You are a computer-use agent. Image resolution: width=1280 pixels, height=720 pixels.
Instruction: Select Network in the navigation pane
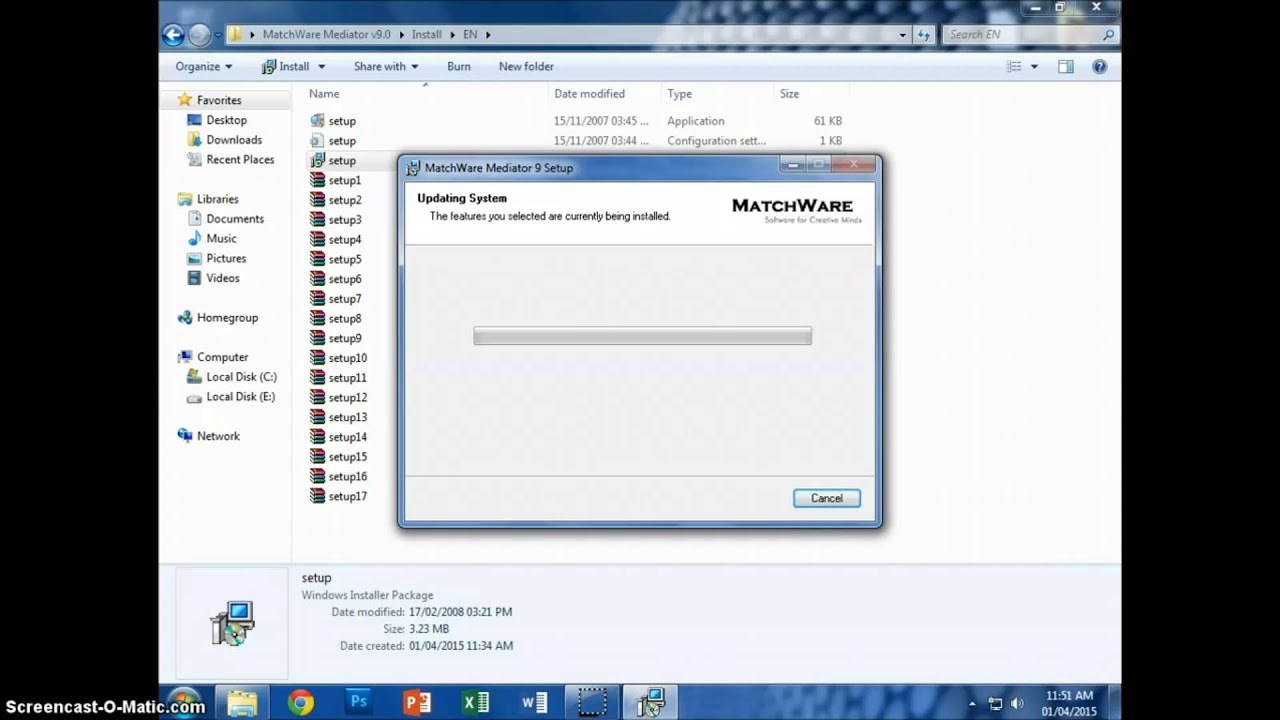point(218,436)
